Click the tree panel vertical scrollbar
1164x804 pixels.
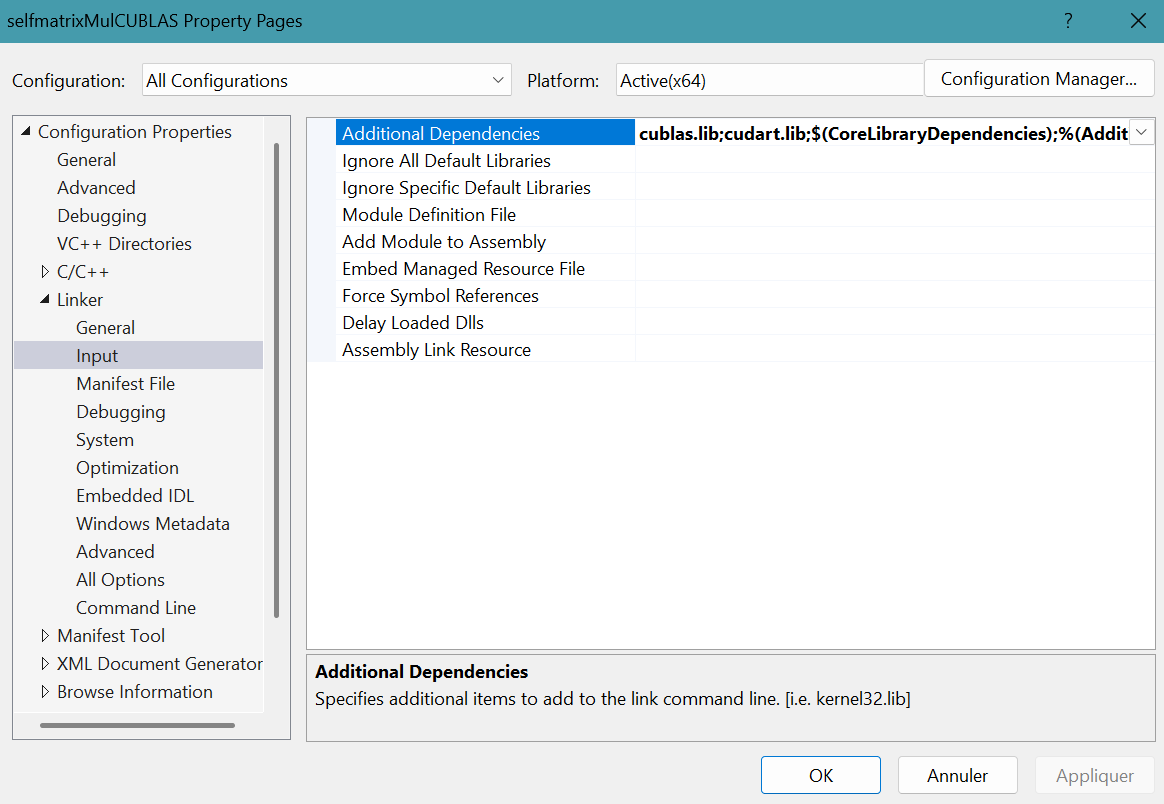pos(276,380)
